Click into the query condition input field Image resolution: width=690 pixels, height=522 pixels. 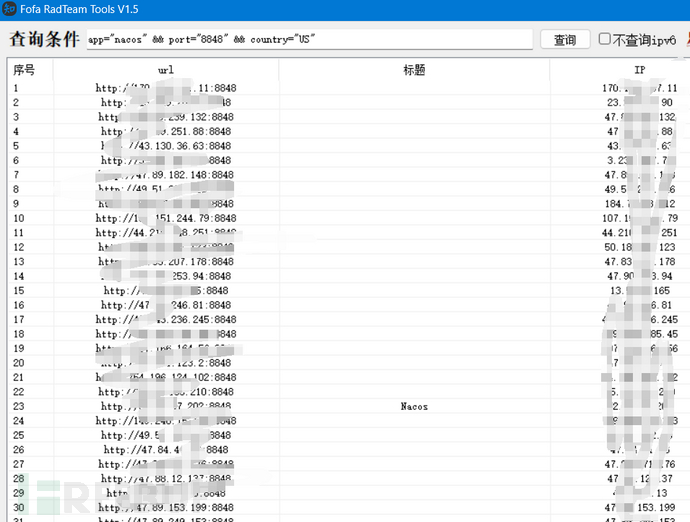[x=309, y=40]
